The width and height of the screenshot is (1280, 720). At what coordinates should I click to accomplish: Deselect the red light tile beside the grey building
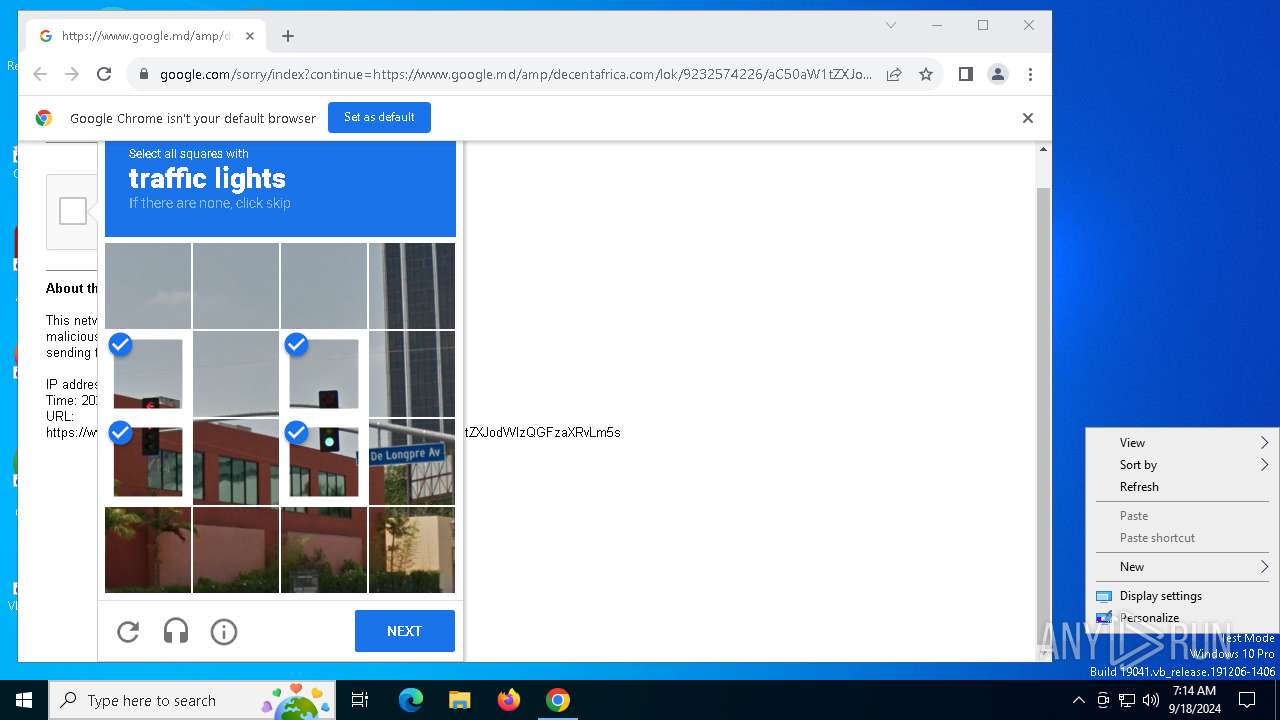[x=324, y=374]
